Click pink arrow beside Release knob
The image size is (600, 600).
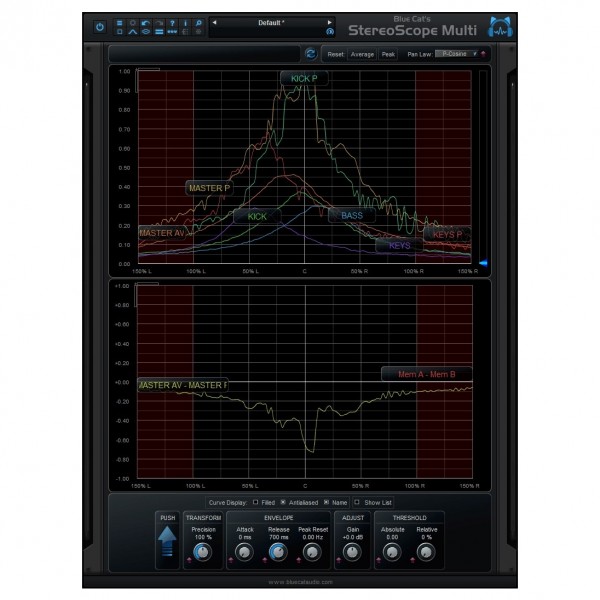point(264,560)
